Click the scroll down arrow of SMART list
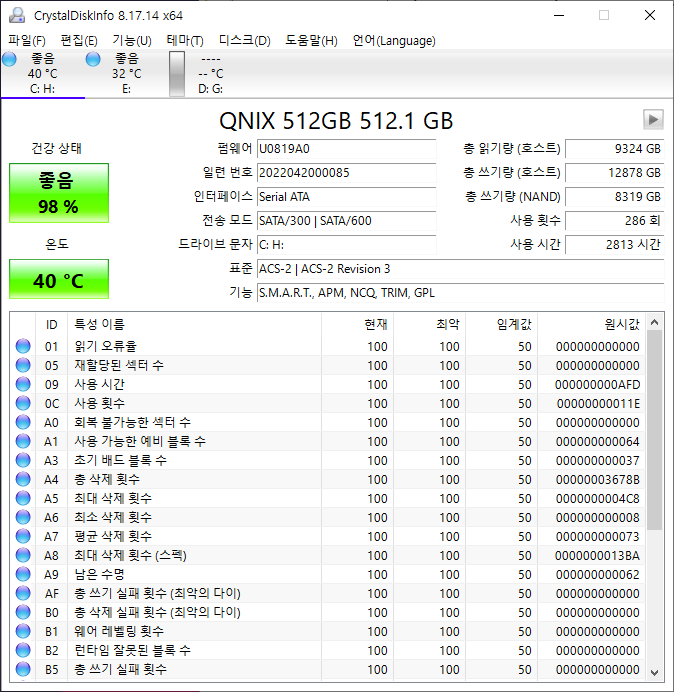This screenshot has height=692, width=674. pyautogui.click(x=655, y=672)
